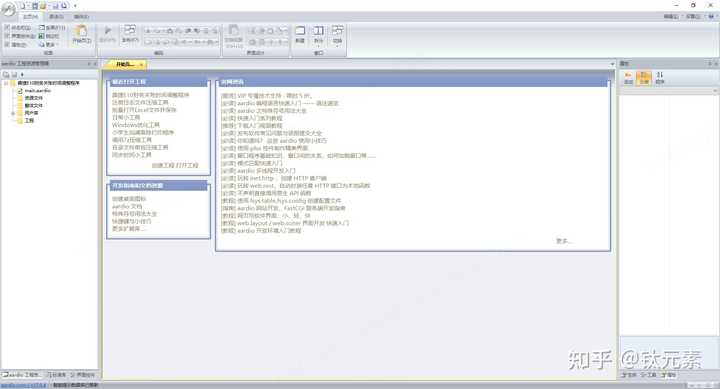Image resolution: width=720 pixels, height=389 pixels.
Task: Click first icon in project explorer toolbar
Action: (6, 74)
